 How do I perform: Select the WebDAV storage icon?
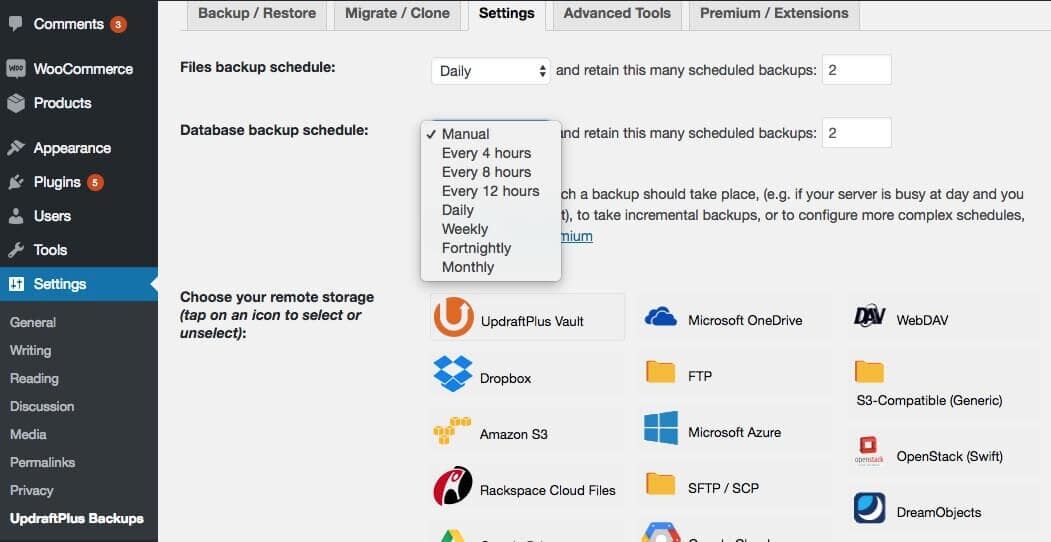pos(870,317)
